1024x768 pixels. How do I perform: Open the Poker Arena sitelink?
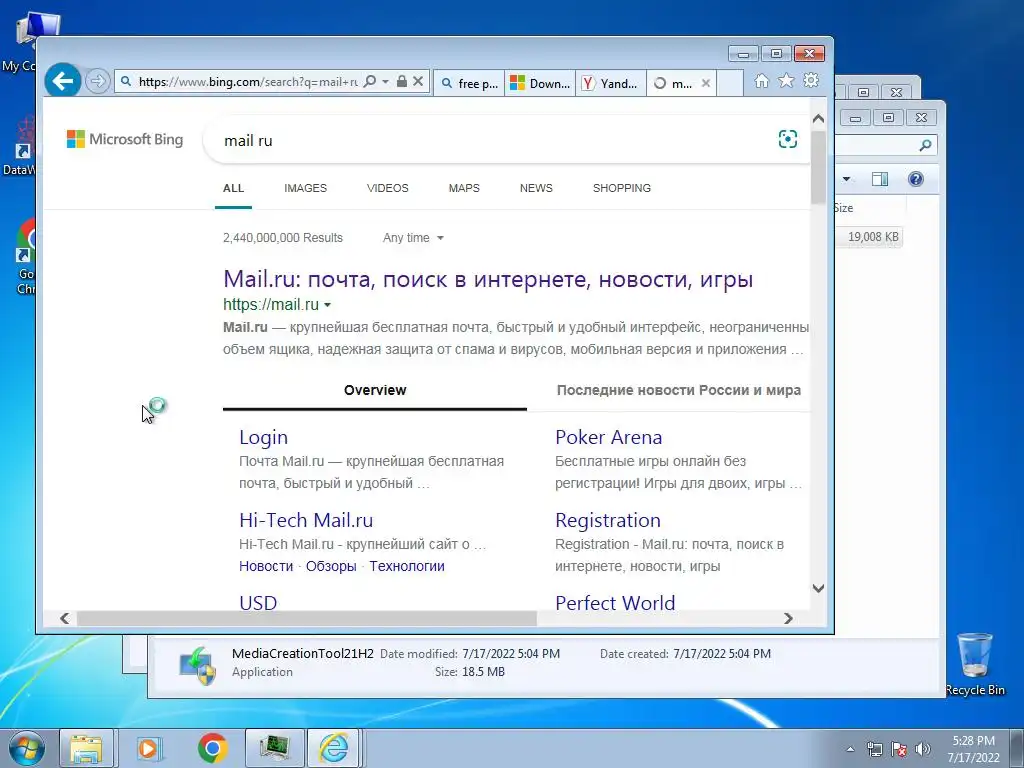pyautogui.click(x=608, y=437)
